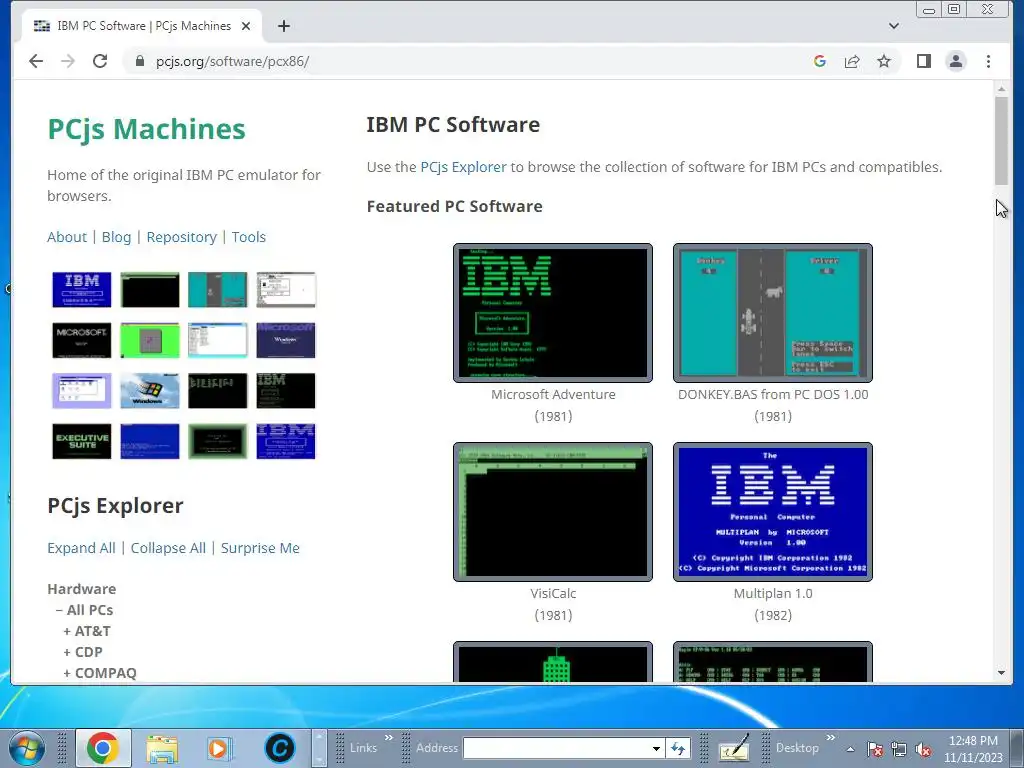
Task: Open the bright green sidebar thumbnail
Action: click(x=150, y=340)
